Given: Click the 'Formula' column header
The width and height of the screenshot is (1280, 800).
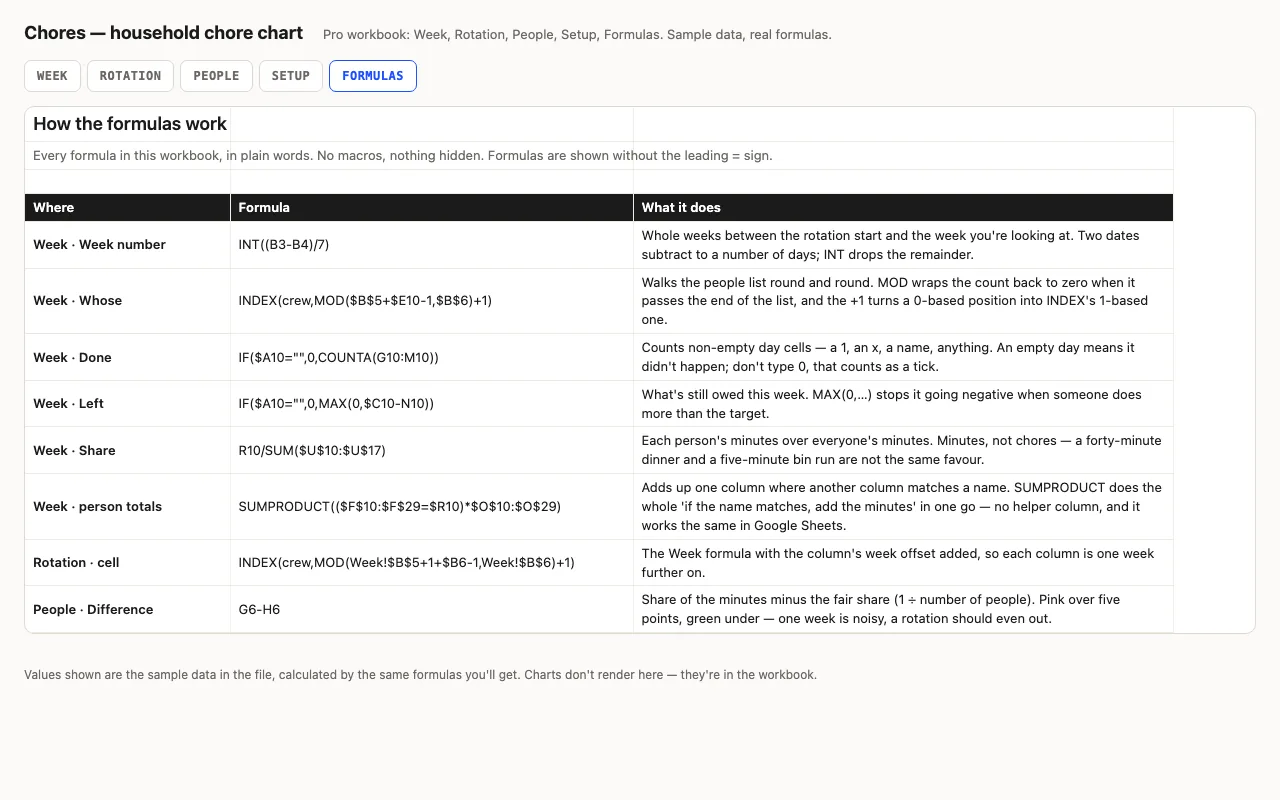Looking at the screenshot, I should coord(432,207).
